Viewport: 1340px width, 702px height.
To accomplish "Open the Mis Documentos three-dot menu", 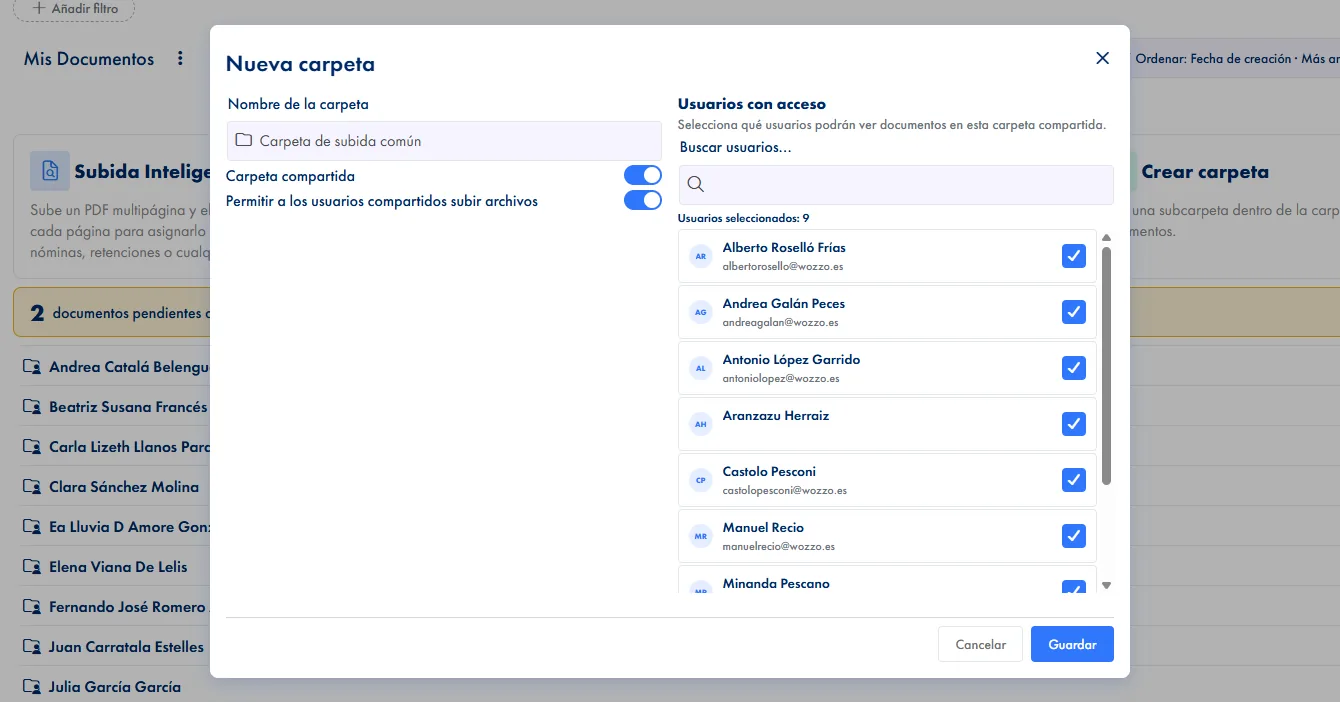I will click(180, 59).
